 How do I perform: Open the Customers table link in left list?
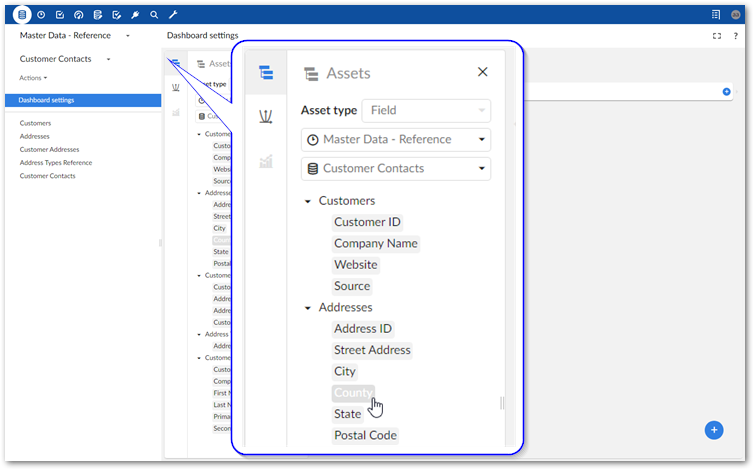coord(35,123)
